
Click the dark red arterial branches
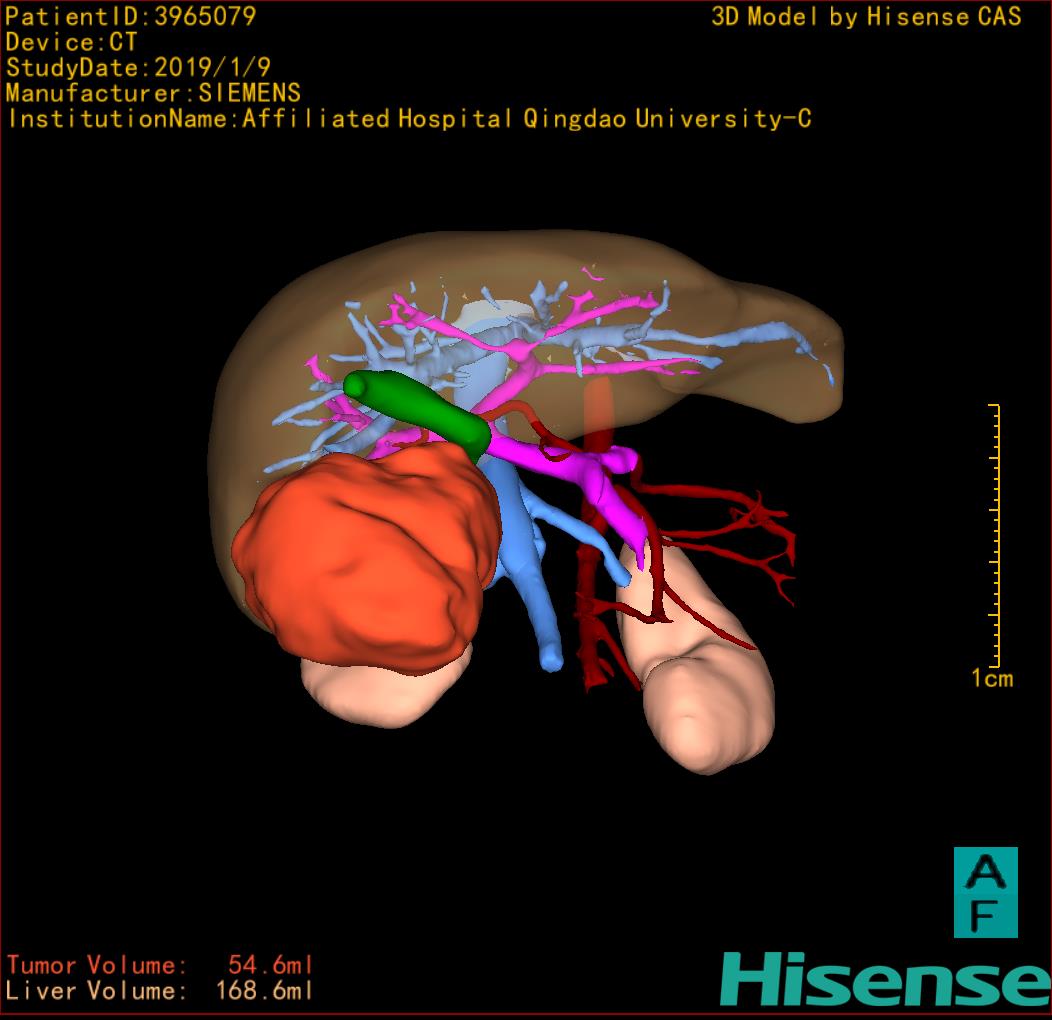pyautogui.click(x=740, y=540)
